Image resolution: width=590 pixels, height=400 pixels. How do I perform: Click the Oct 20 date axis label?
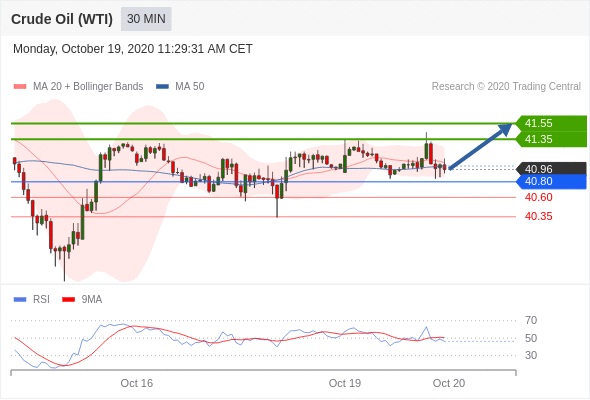tap(449, 383)
